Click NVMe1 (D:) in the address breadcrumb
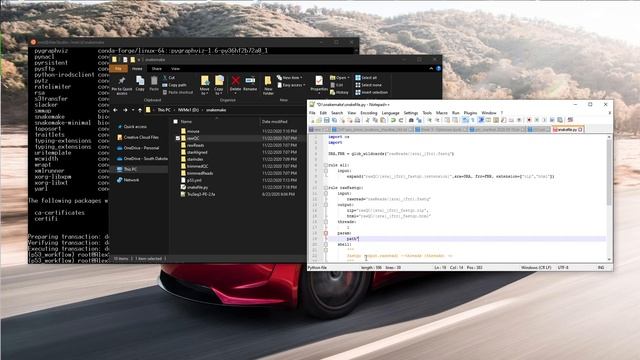This screenshot has width=640, height=360. [x=188, y=110]
